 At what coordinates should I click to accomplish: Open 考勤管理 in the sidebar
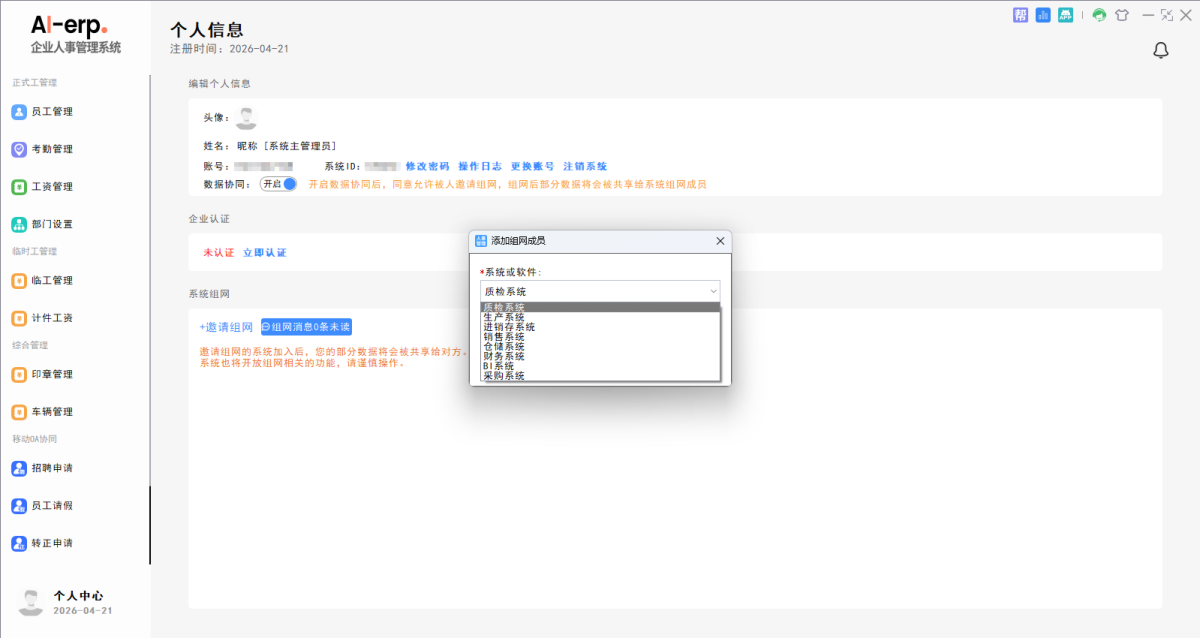[52, 149]
